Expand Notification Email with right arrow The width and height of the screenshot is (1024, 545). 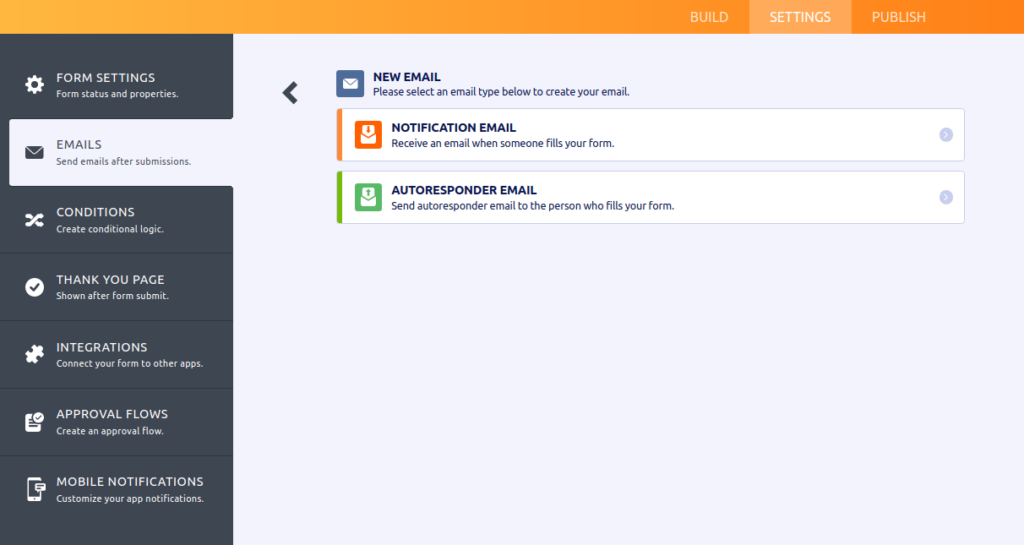(x=946, y=135)
